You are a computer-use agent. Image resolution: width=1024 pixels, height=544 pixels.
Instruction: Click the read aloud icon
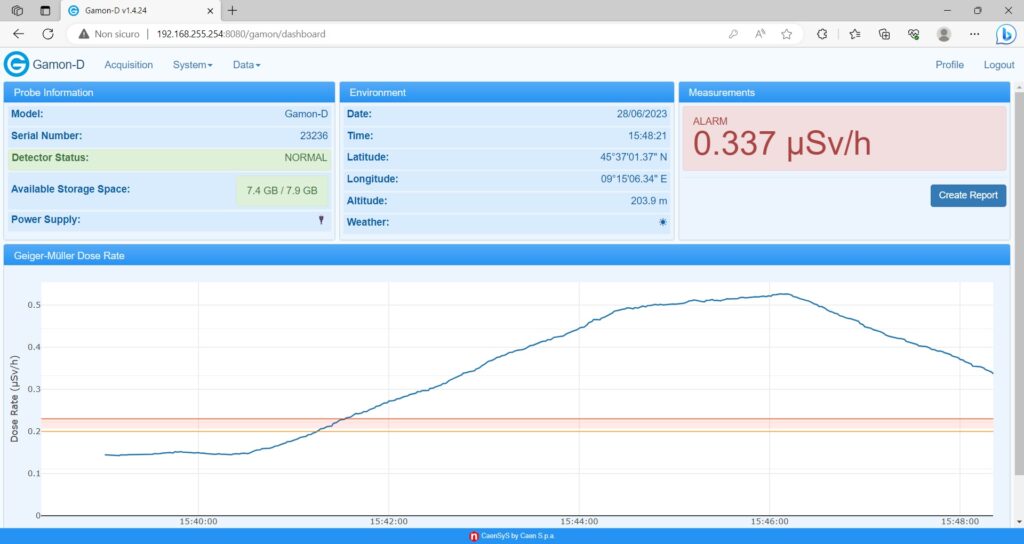pos(760,34)
